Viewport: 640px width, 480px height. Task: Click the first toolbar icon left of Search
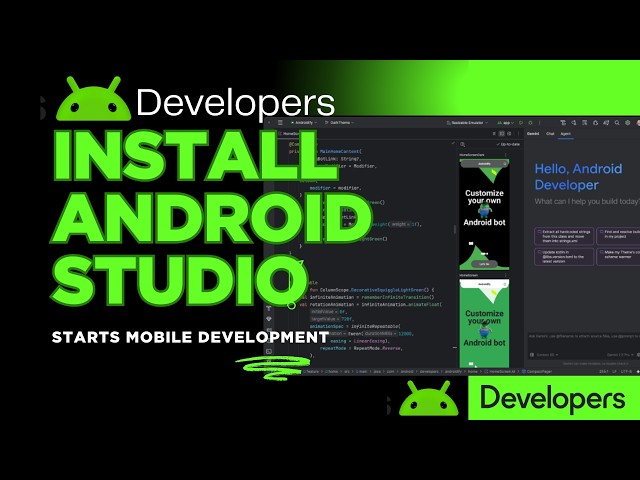coord(563,122)
